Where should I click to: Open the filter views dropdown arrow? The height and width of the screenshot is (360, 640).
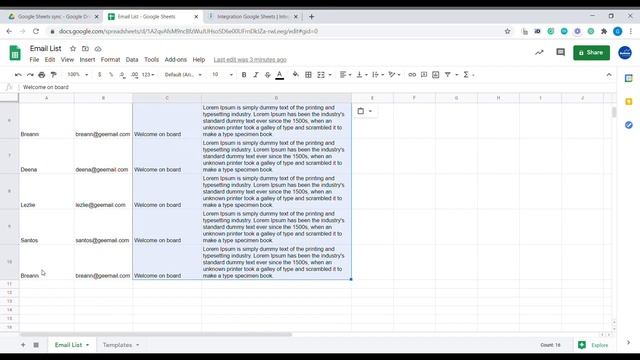point(456,75)
